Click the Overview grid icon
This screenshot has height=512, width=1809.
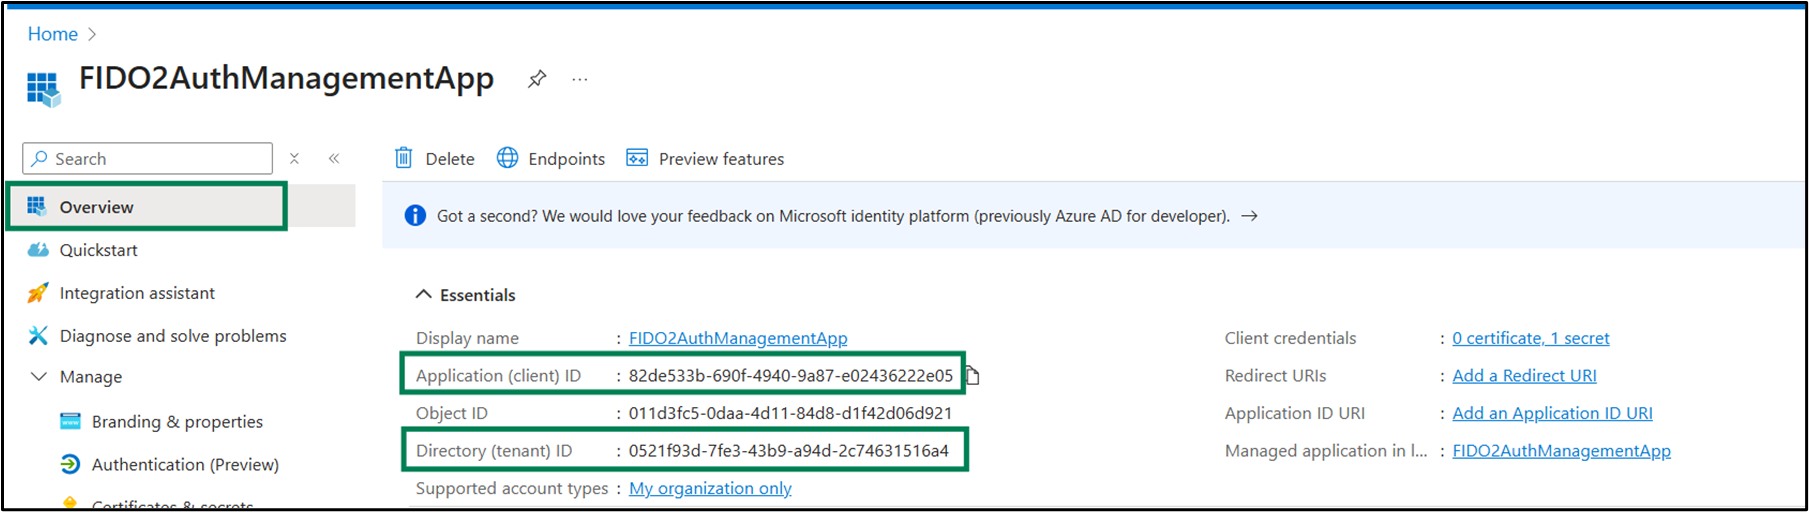(x=37, y=206)
